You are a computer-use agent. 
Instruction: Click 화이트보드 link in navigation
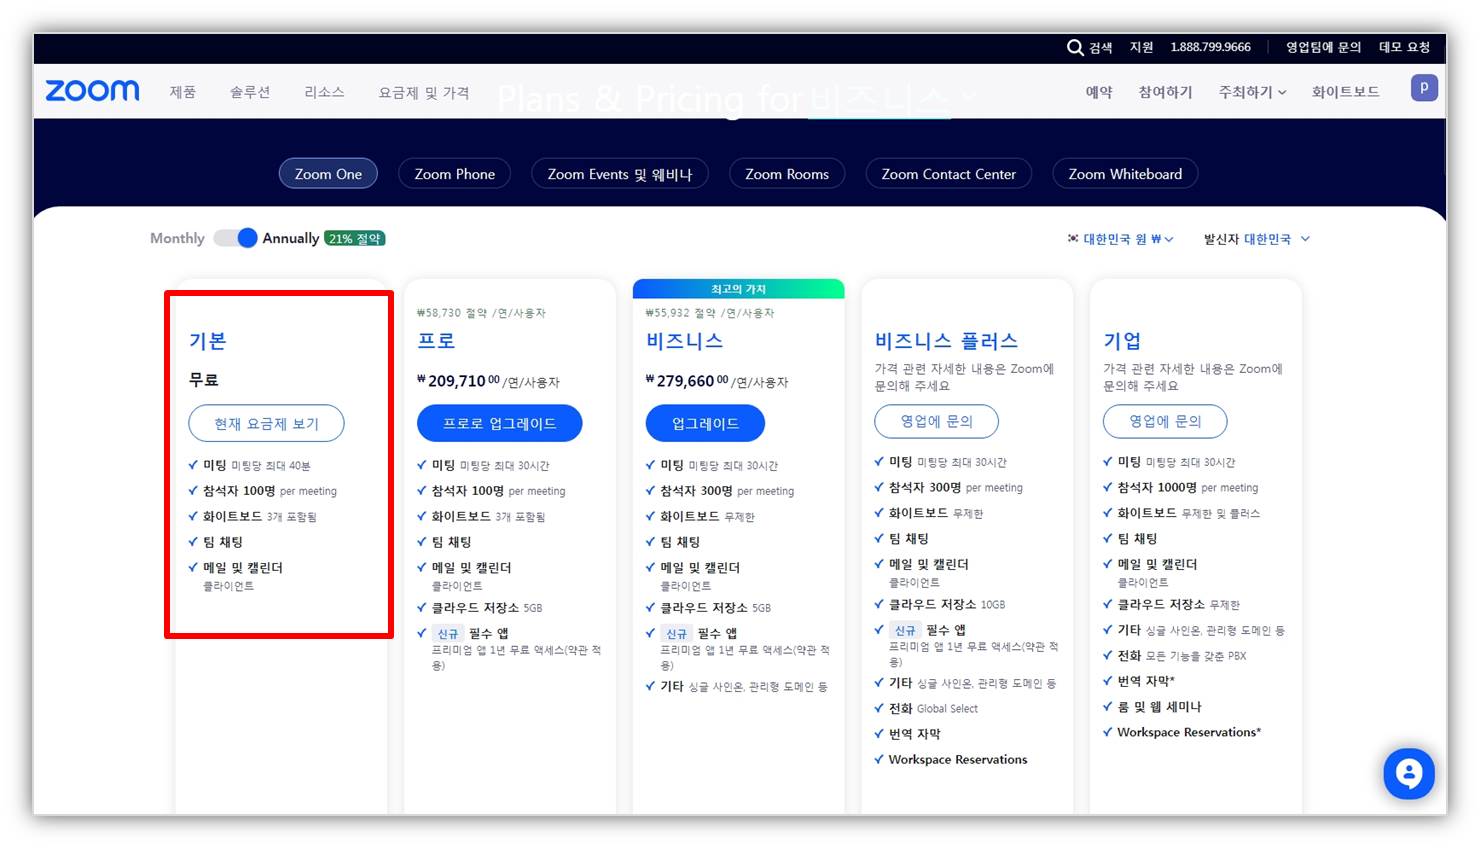(x=1345, y=92)
